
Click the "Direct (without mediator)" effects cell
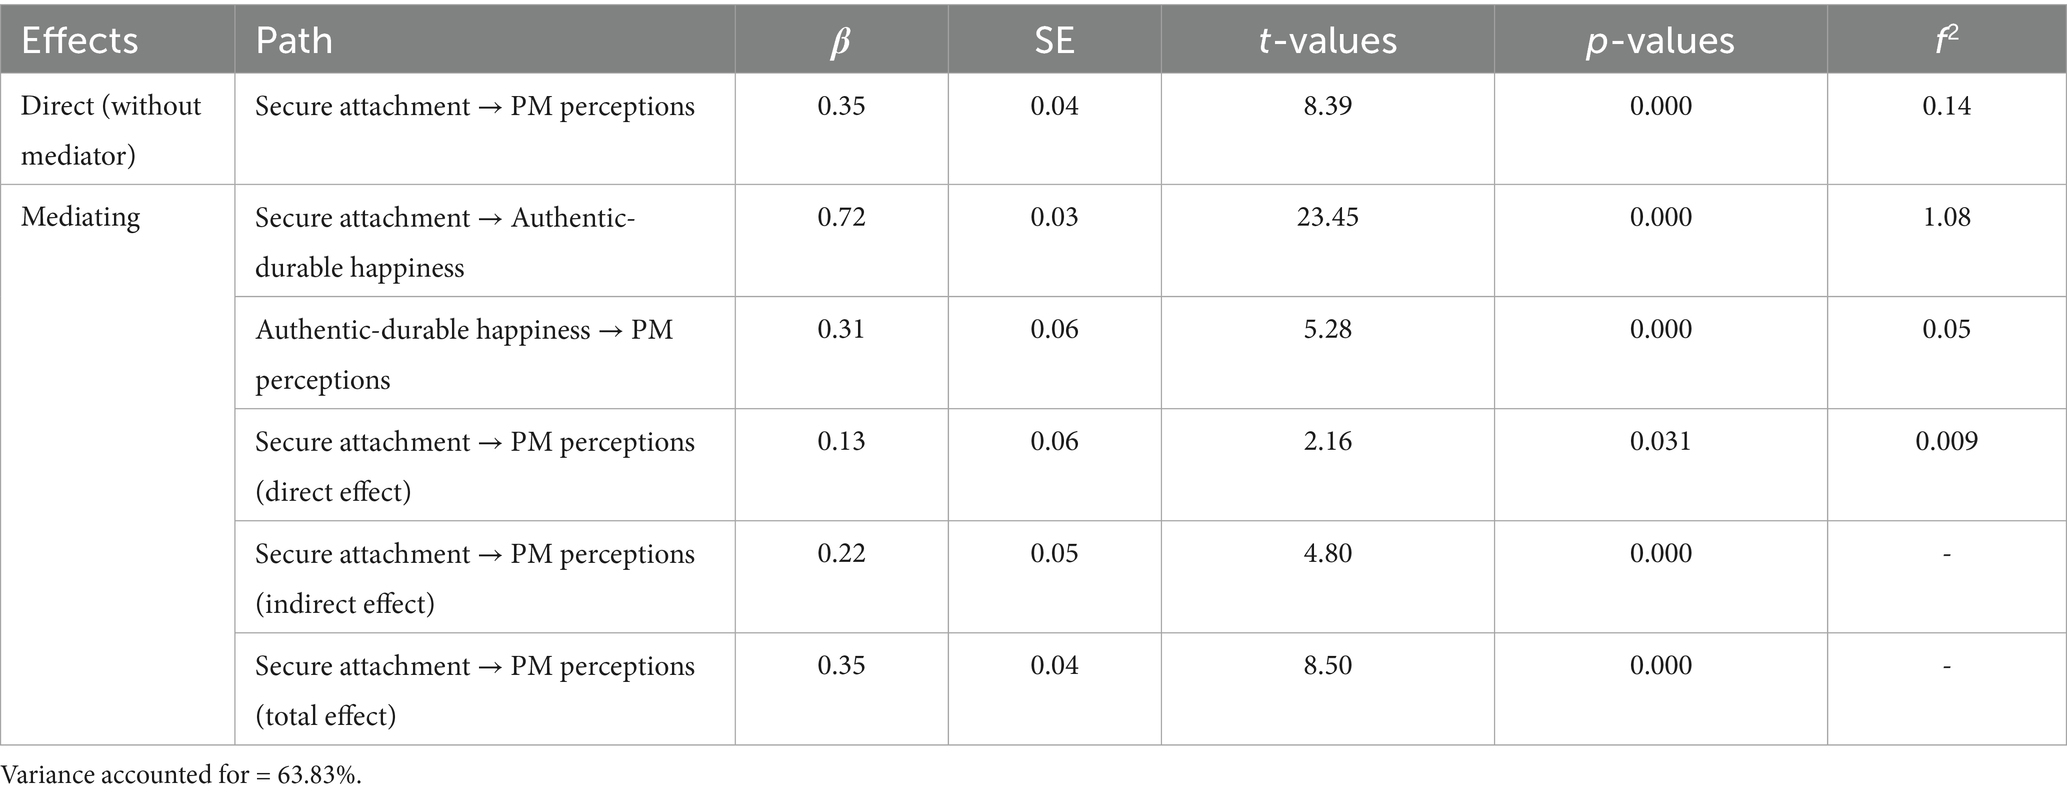111,130
